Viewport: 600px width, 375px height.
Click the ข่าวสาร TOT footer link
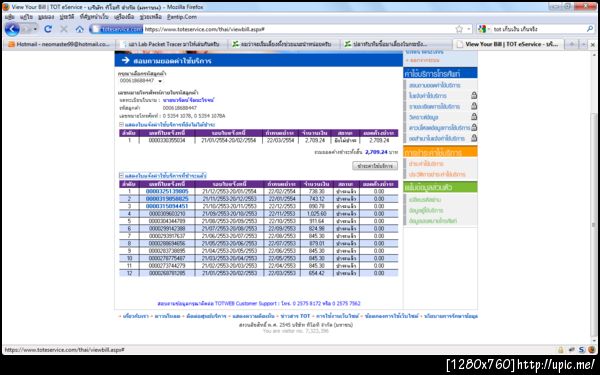(x=295, y=316)
